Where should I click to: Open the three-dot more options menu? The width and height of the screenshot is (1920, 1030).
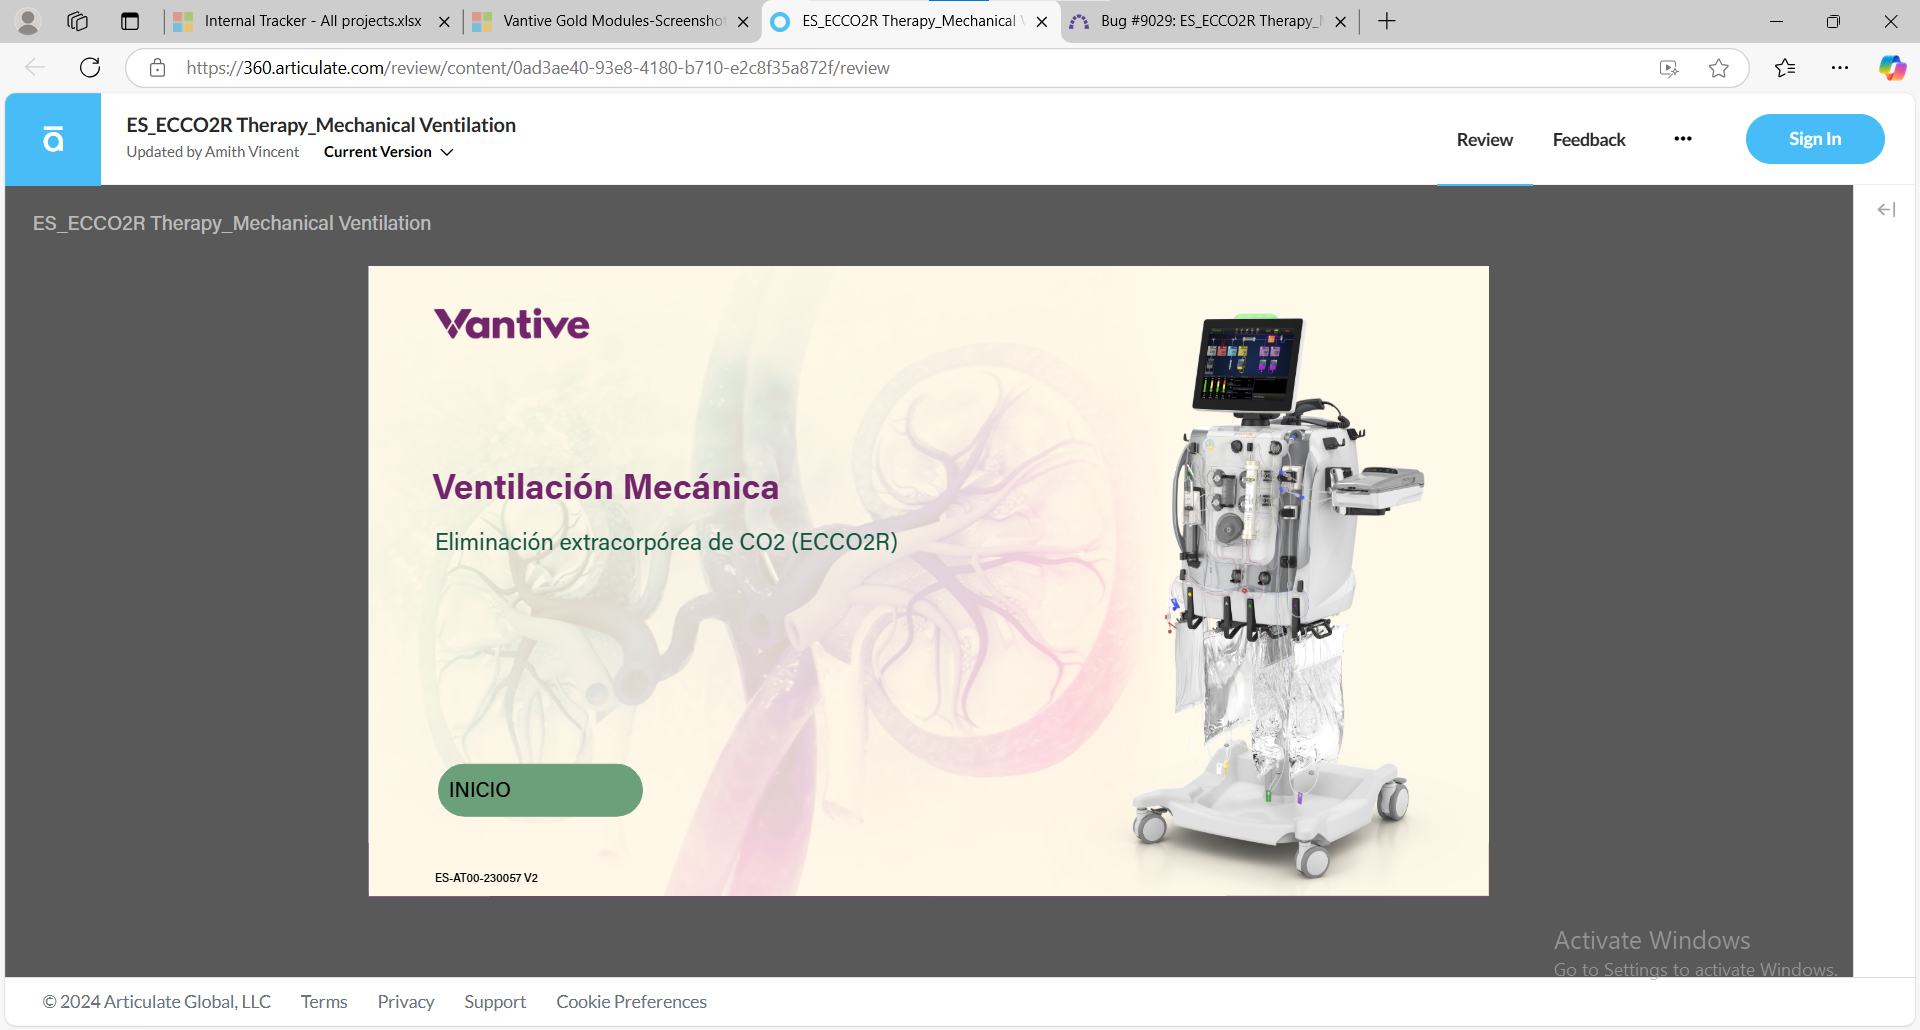(x=1683, y=139)
